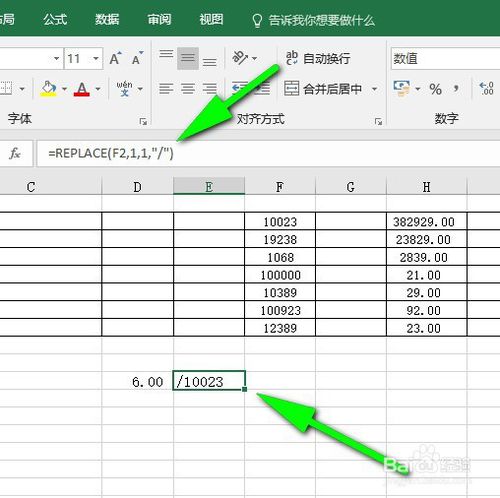Viewport: 500px width, 498px height.
Task: Select column G header
Action: tap(351, 187)
